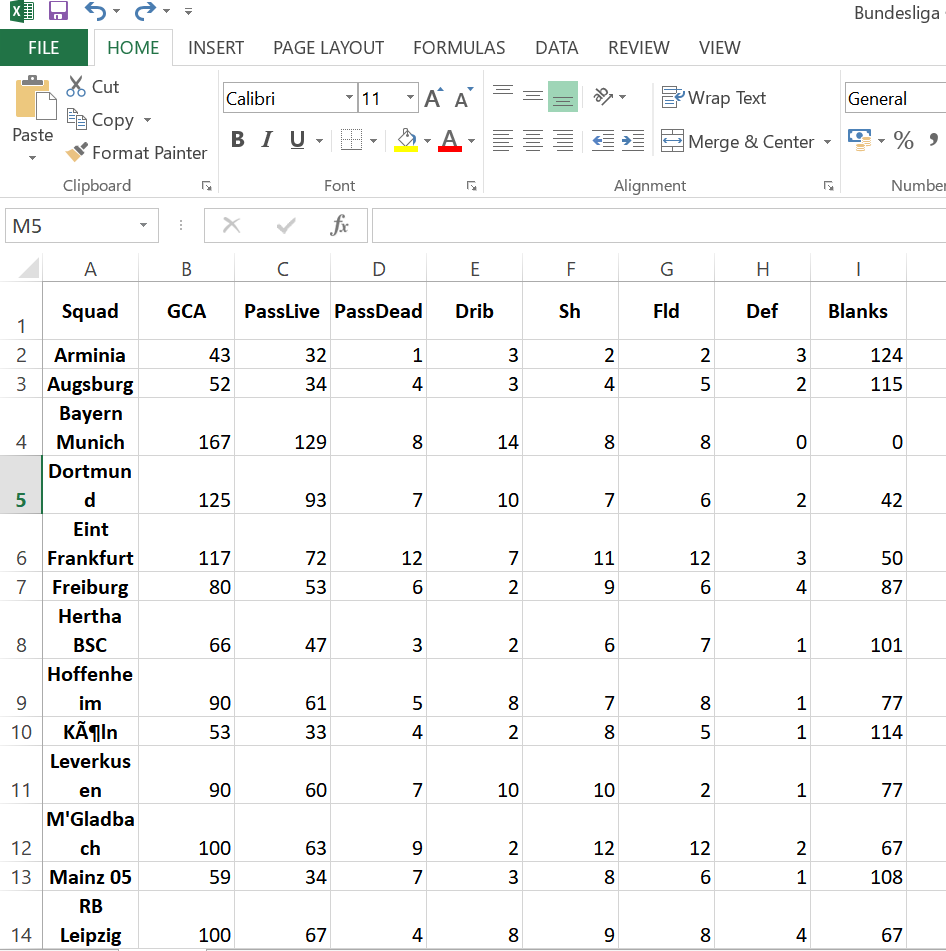Viewport: 946px width, 951px height.
Task: Open the Alignment dialog launcher
Action: pos(828,186)
